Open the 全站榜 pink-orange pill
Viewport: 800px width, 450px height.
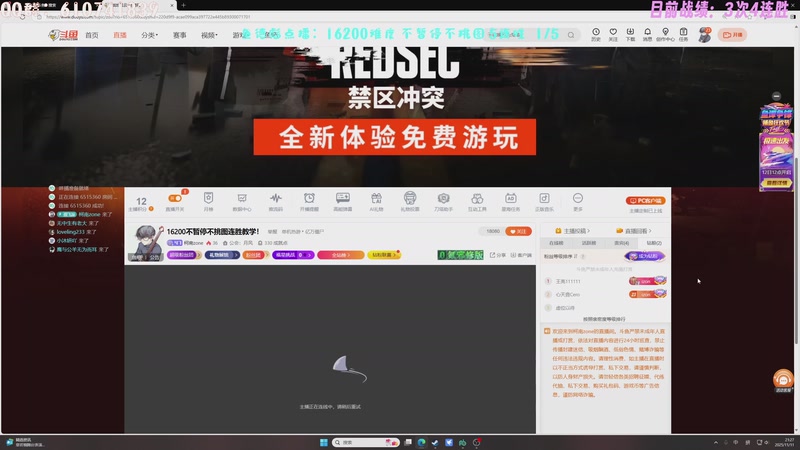tap(341, 255)
